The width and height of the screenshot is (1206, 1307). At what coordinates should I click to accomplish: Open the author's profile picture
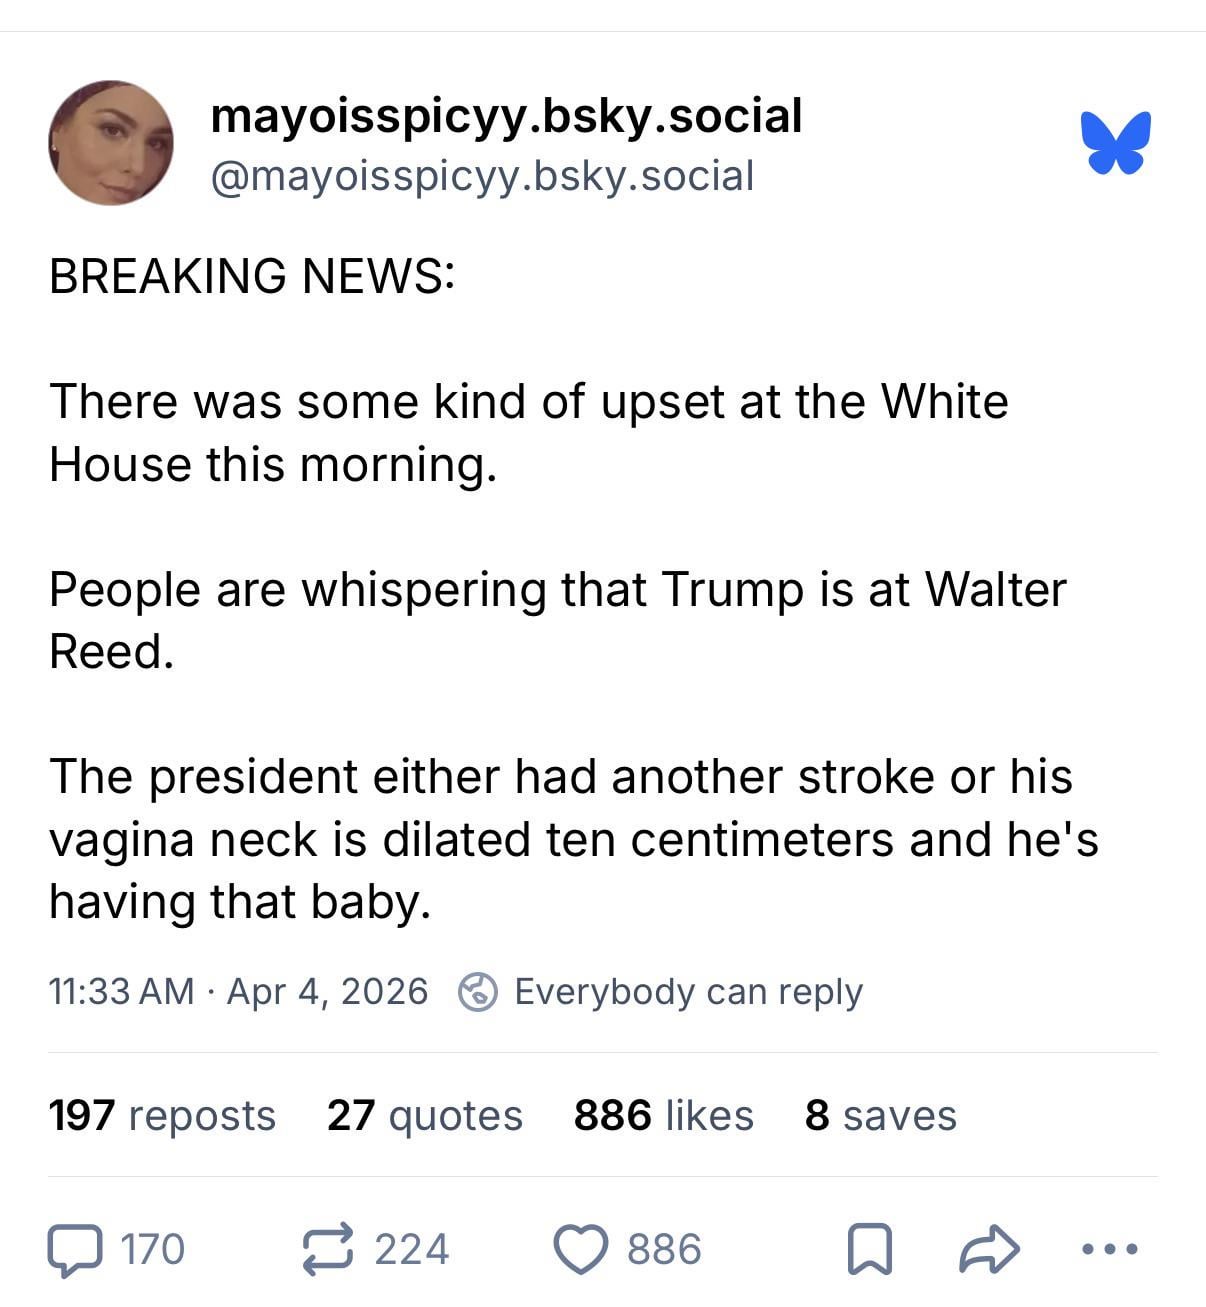[111, 143]
